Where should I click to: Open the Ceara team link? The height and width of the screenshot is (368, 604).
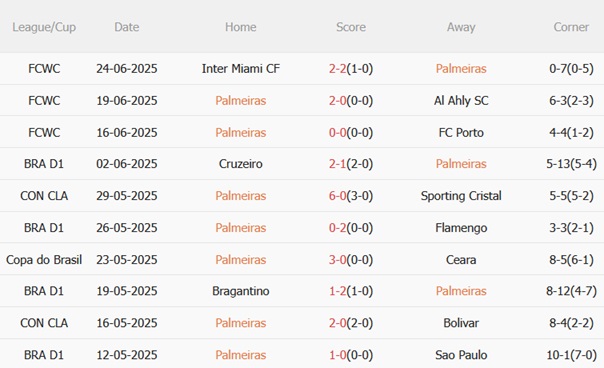tap(461, 260)
